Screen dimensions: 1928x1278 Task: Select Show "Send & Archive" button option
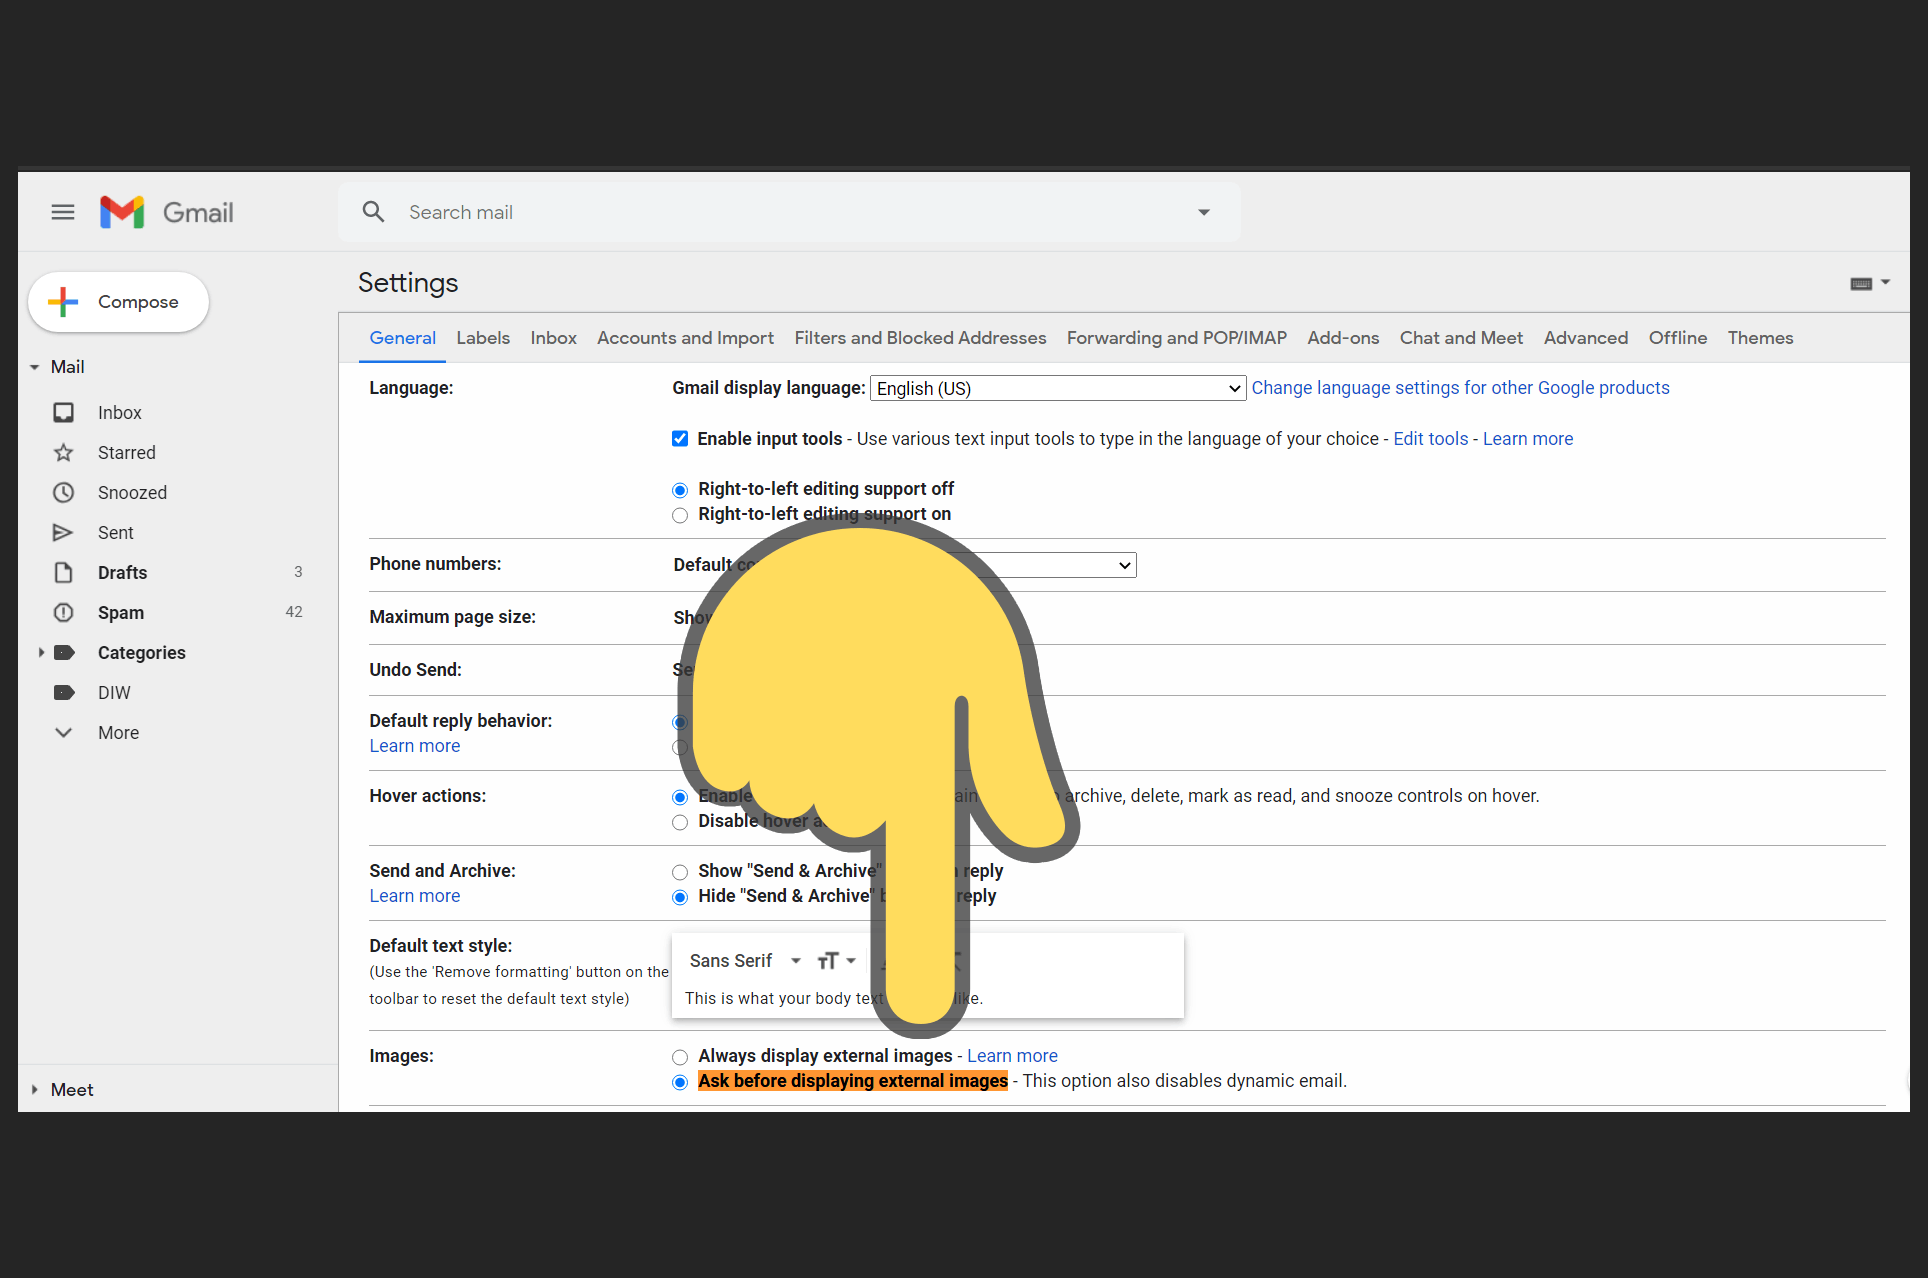click(680, 872)
